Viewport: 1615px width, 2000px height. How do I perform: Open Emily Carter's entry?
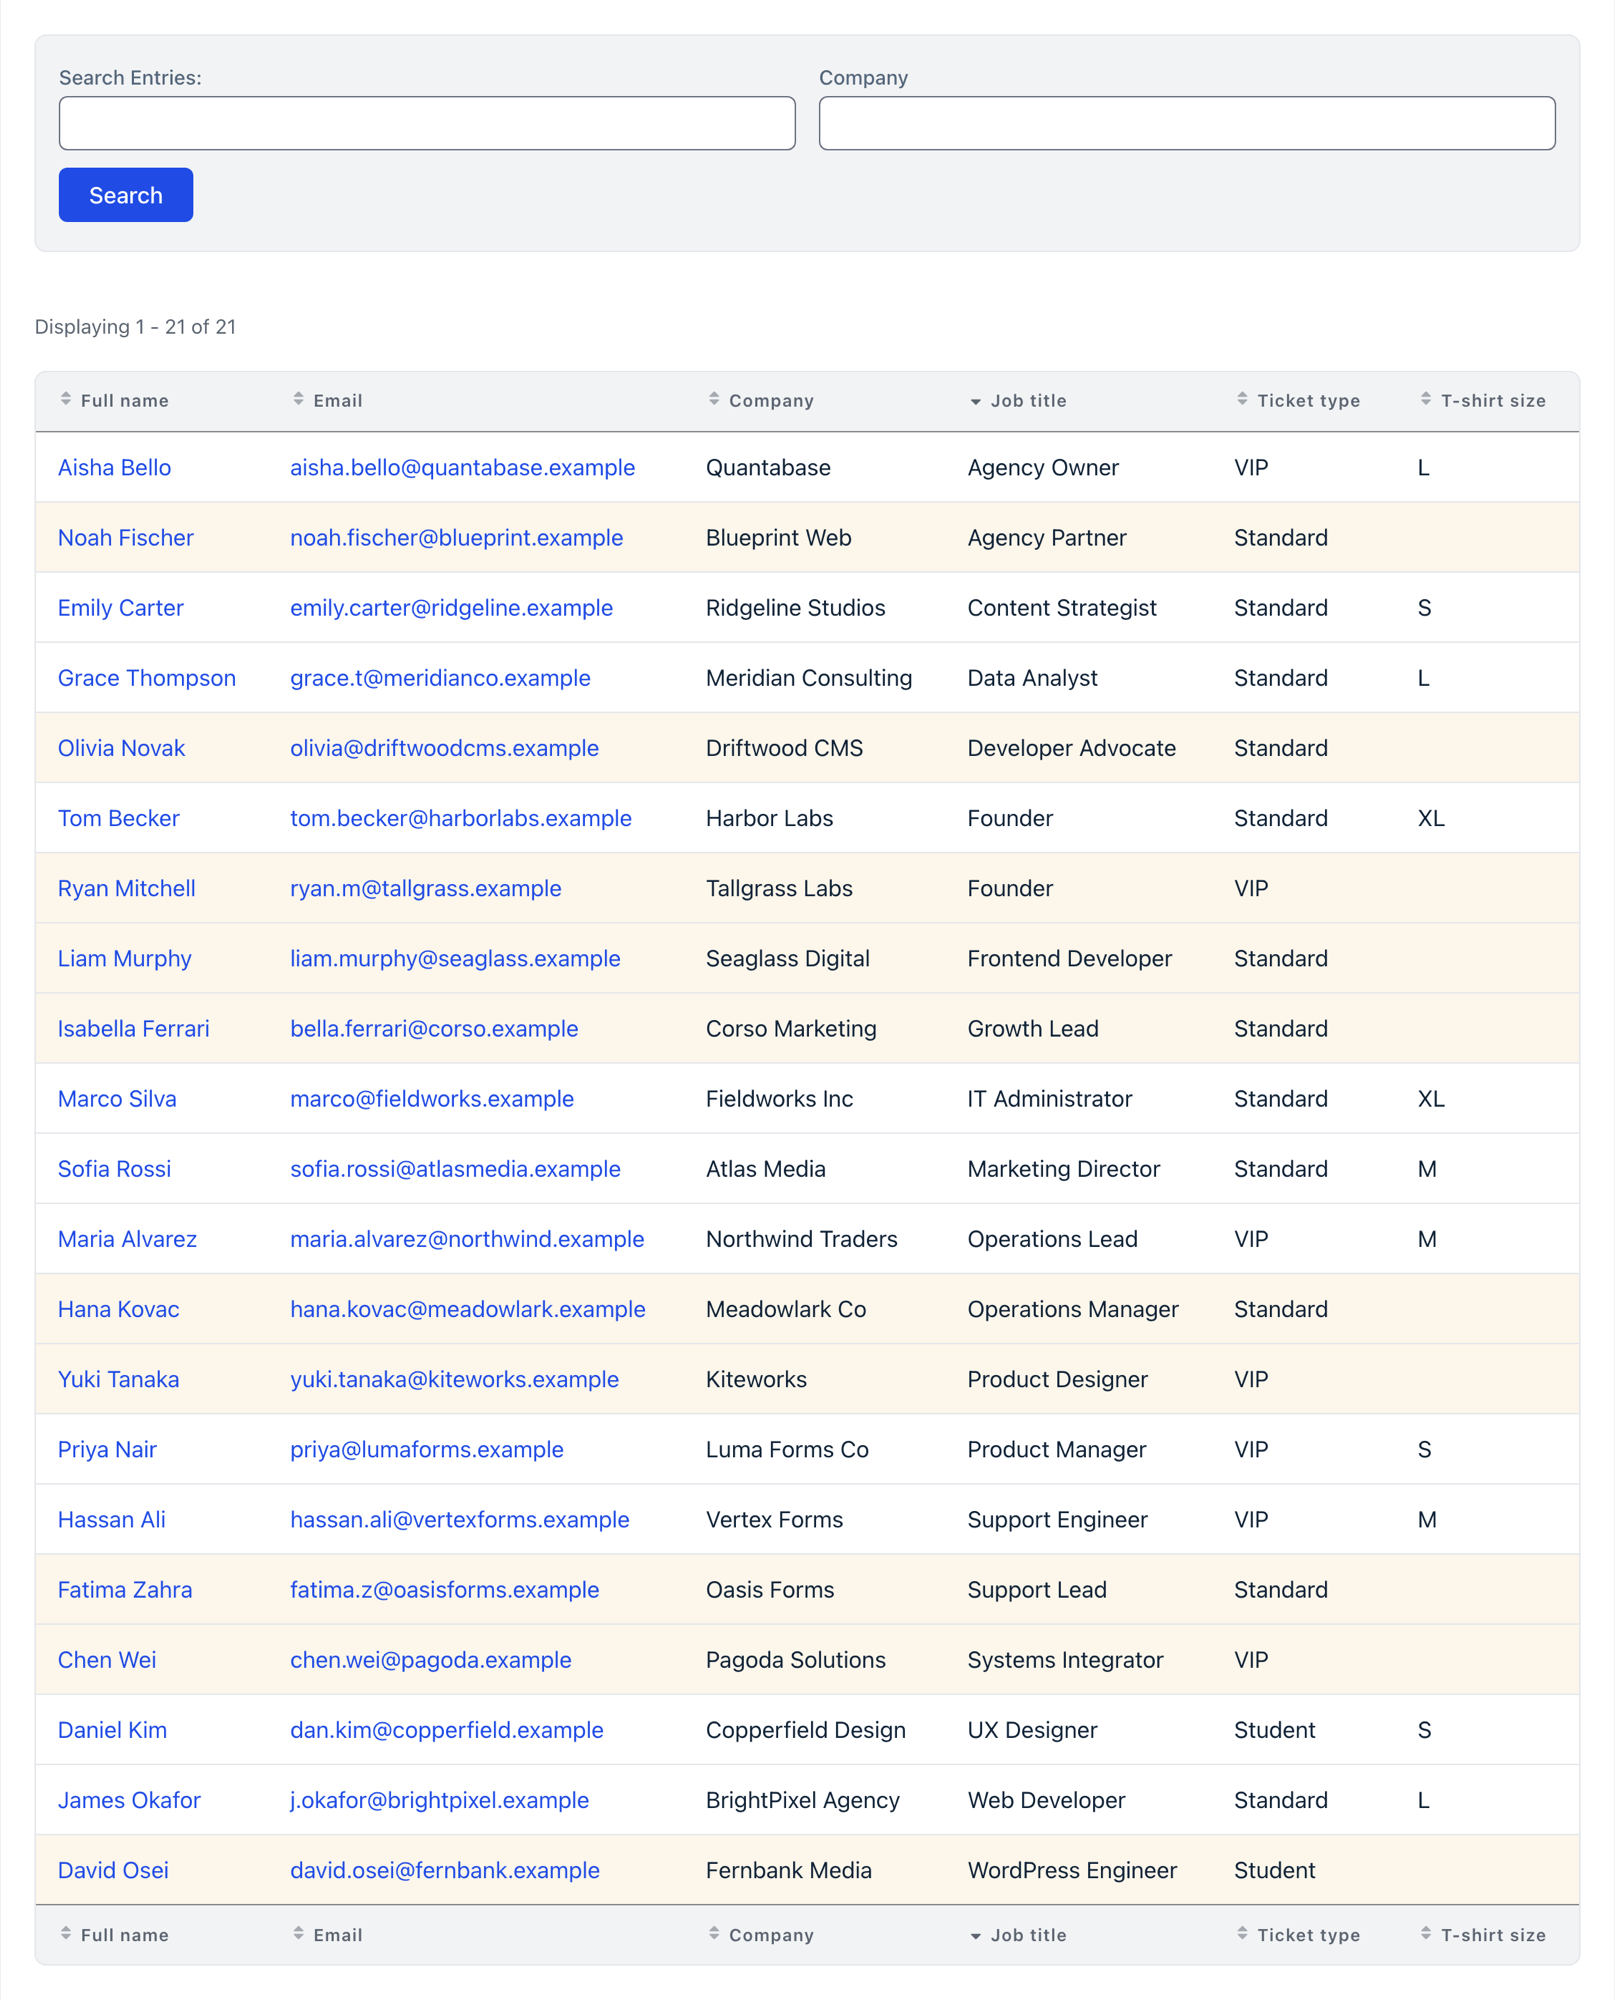tap(121, 608)
